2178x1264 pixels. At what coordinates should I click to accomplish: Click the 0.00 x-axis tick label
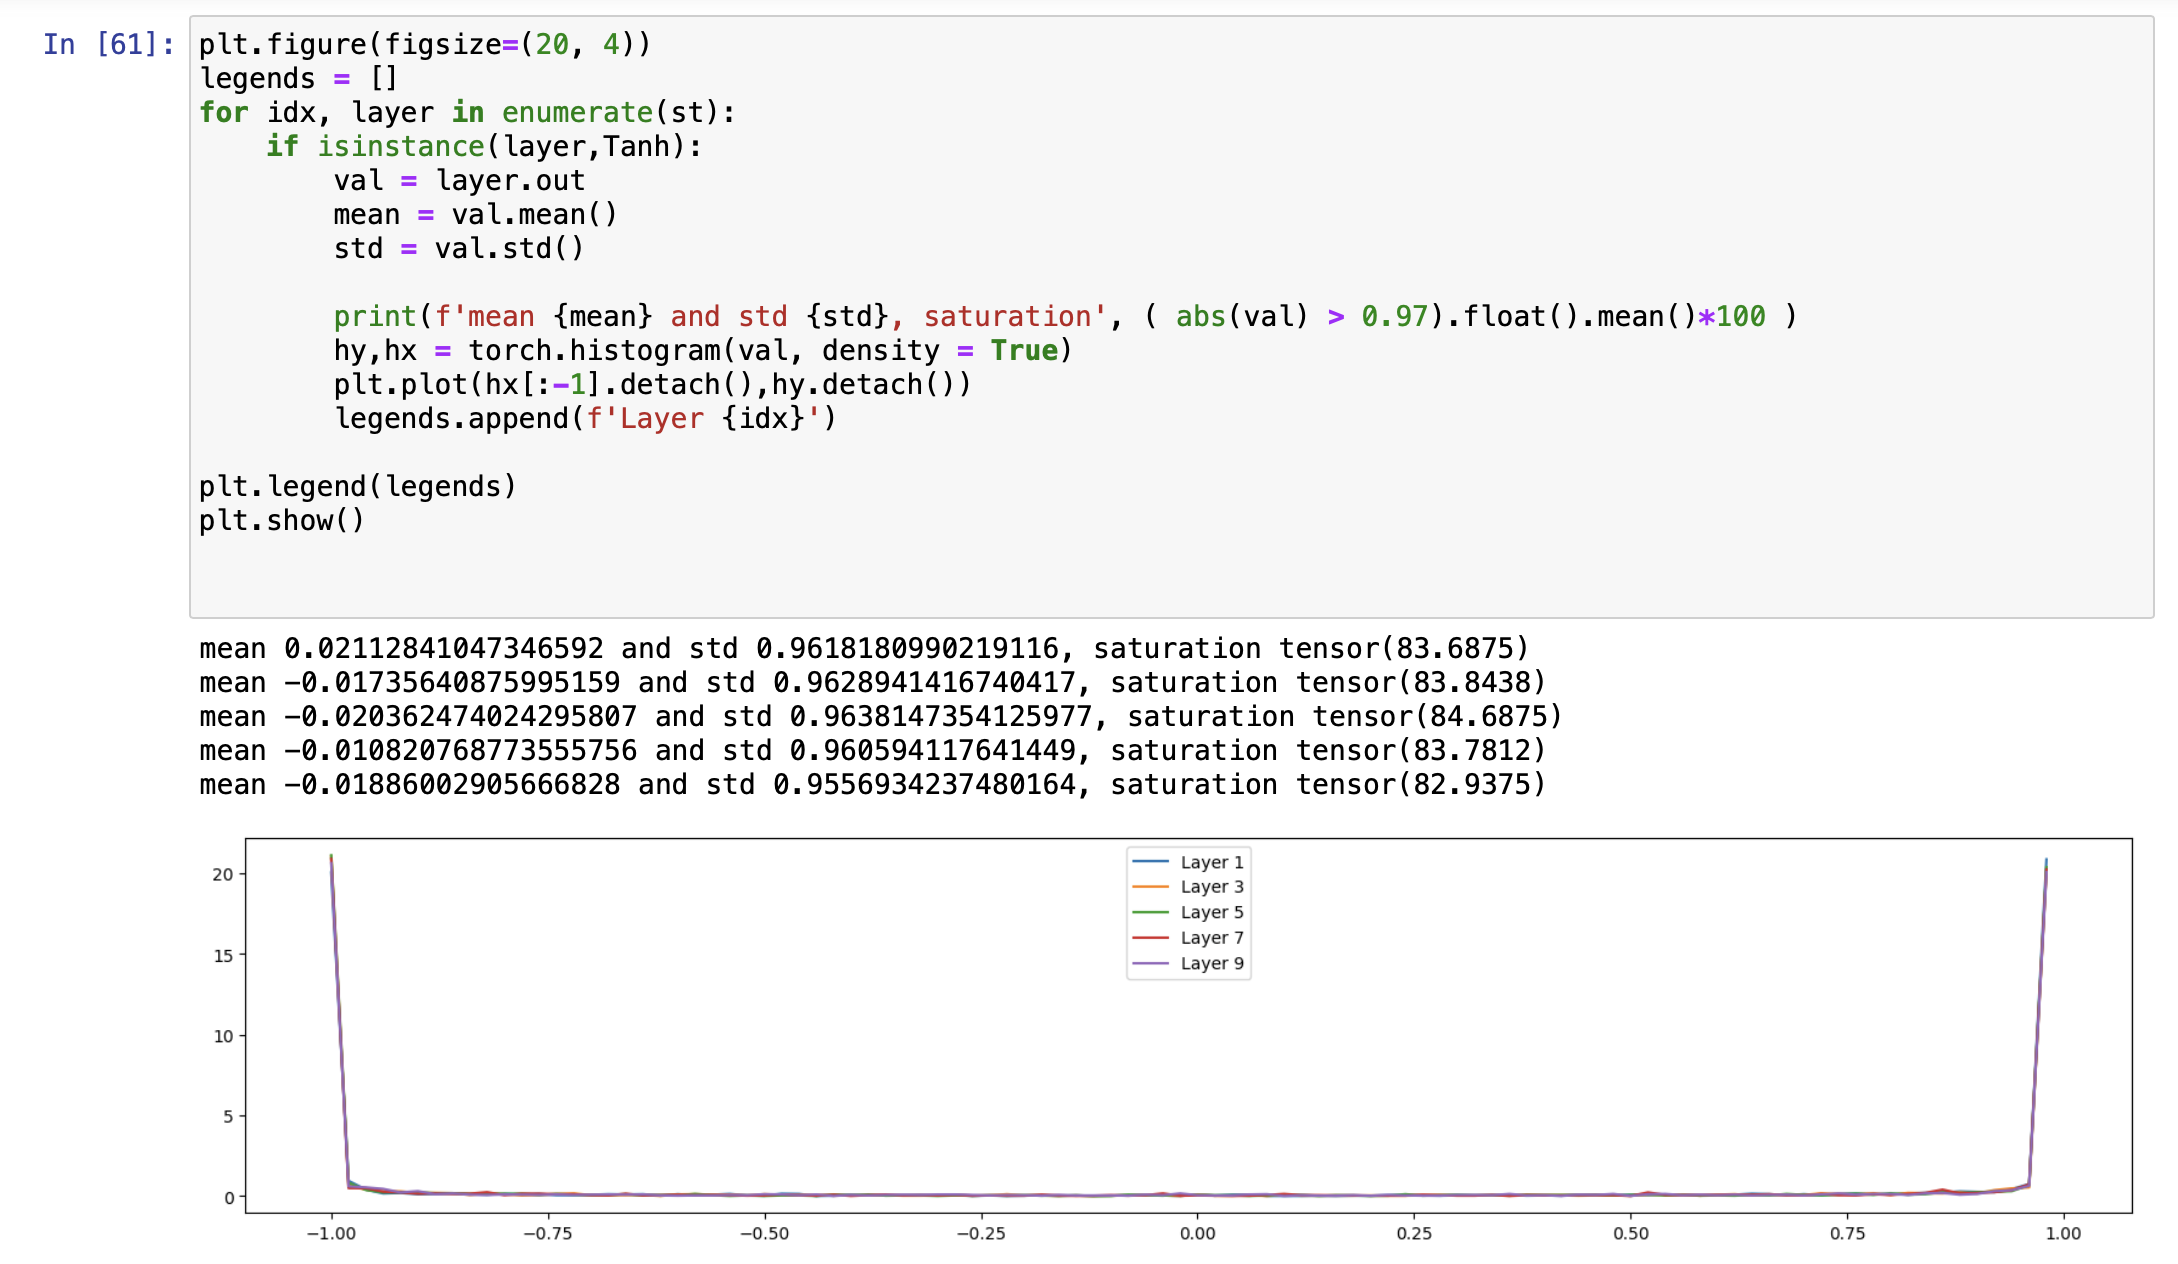click(x=1197, y=1233)
